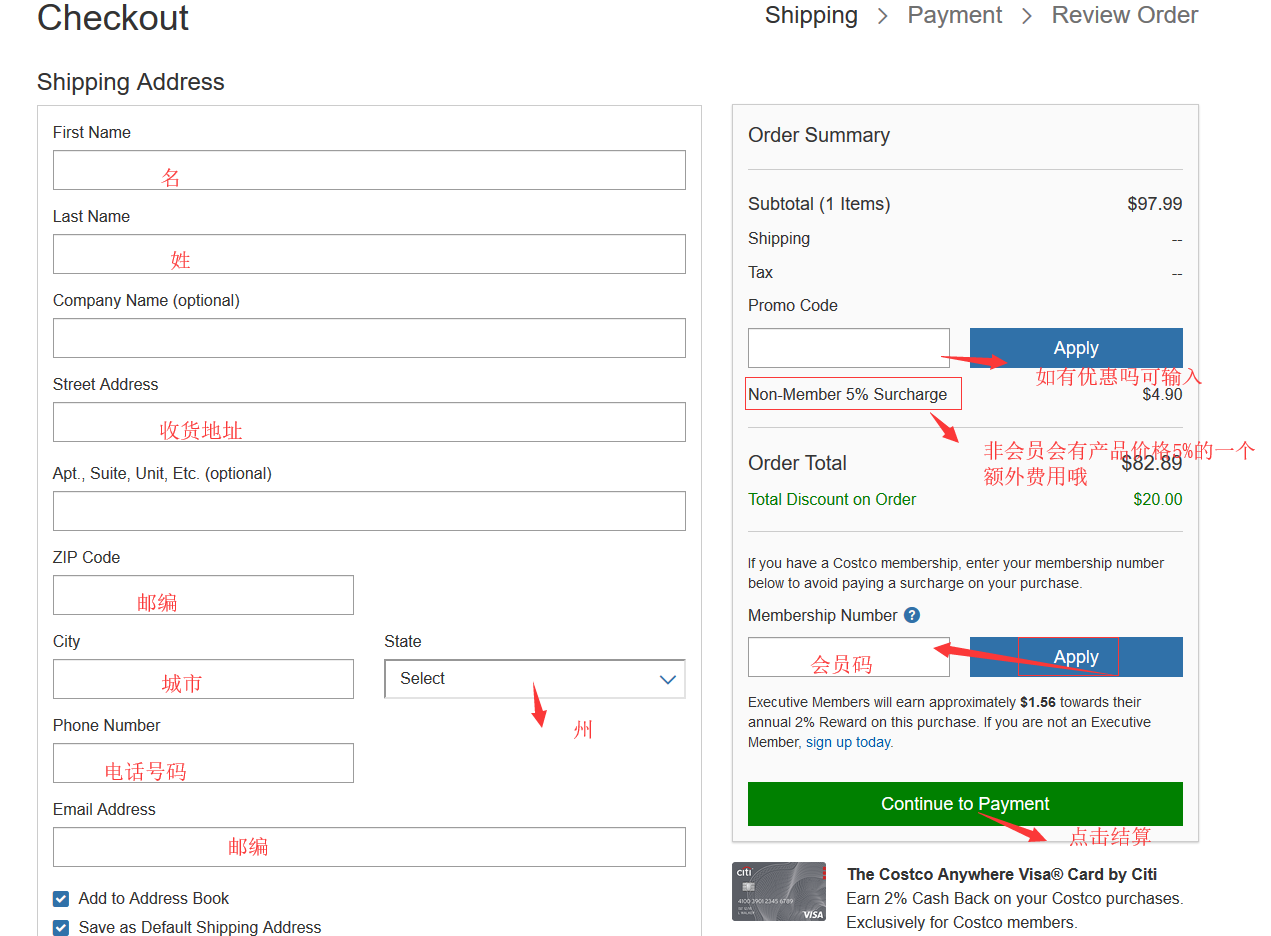The image size is (1271, 936).
Task: Click the Membership Number help question-mark icon
Action: [x=912, y=616]
